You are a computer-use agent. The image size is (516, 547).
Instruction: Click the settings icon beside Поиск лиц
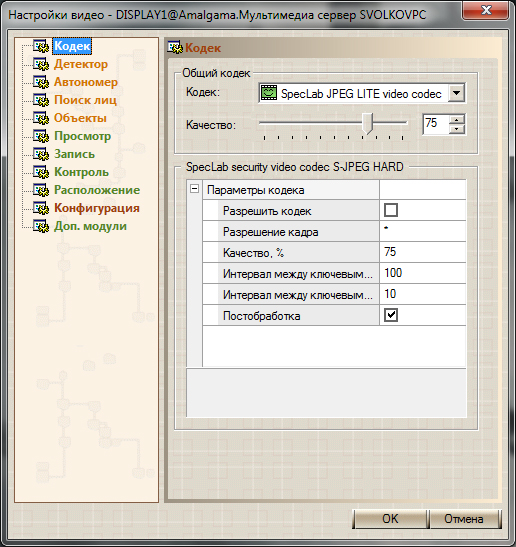[x=41, y=100]
